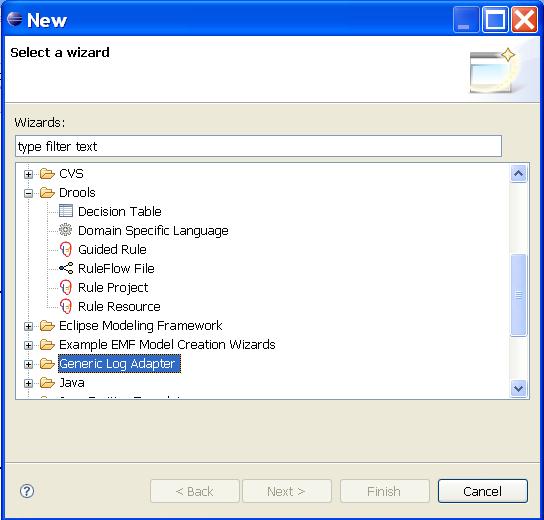Expand the Java category
The image size is (544, 520).
click(28, 383)
